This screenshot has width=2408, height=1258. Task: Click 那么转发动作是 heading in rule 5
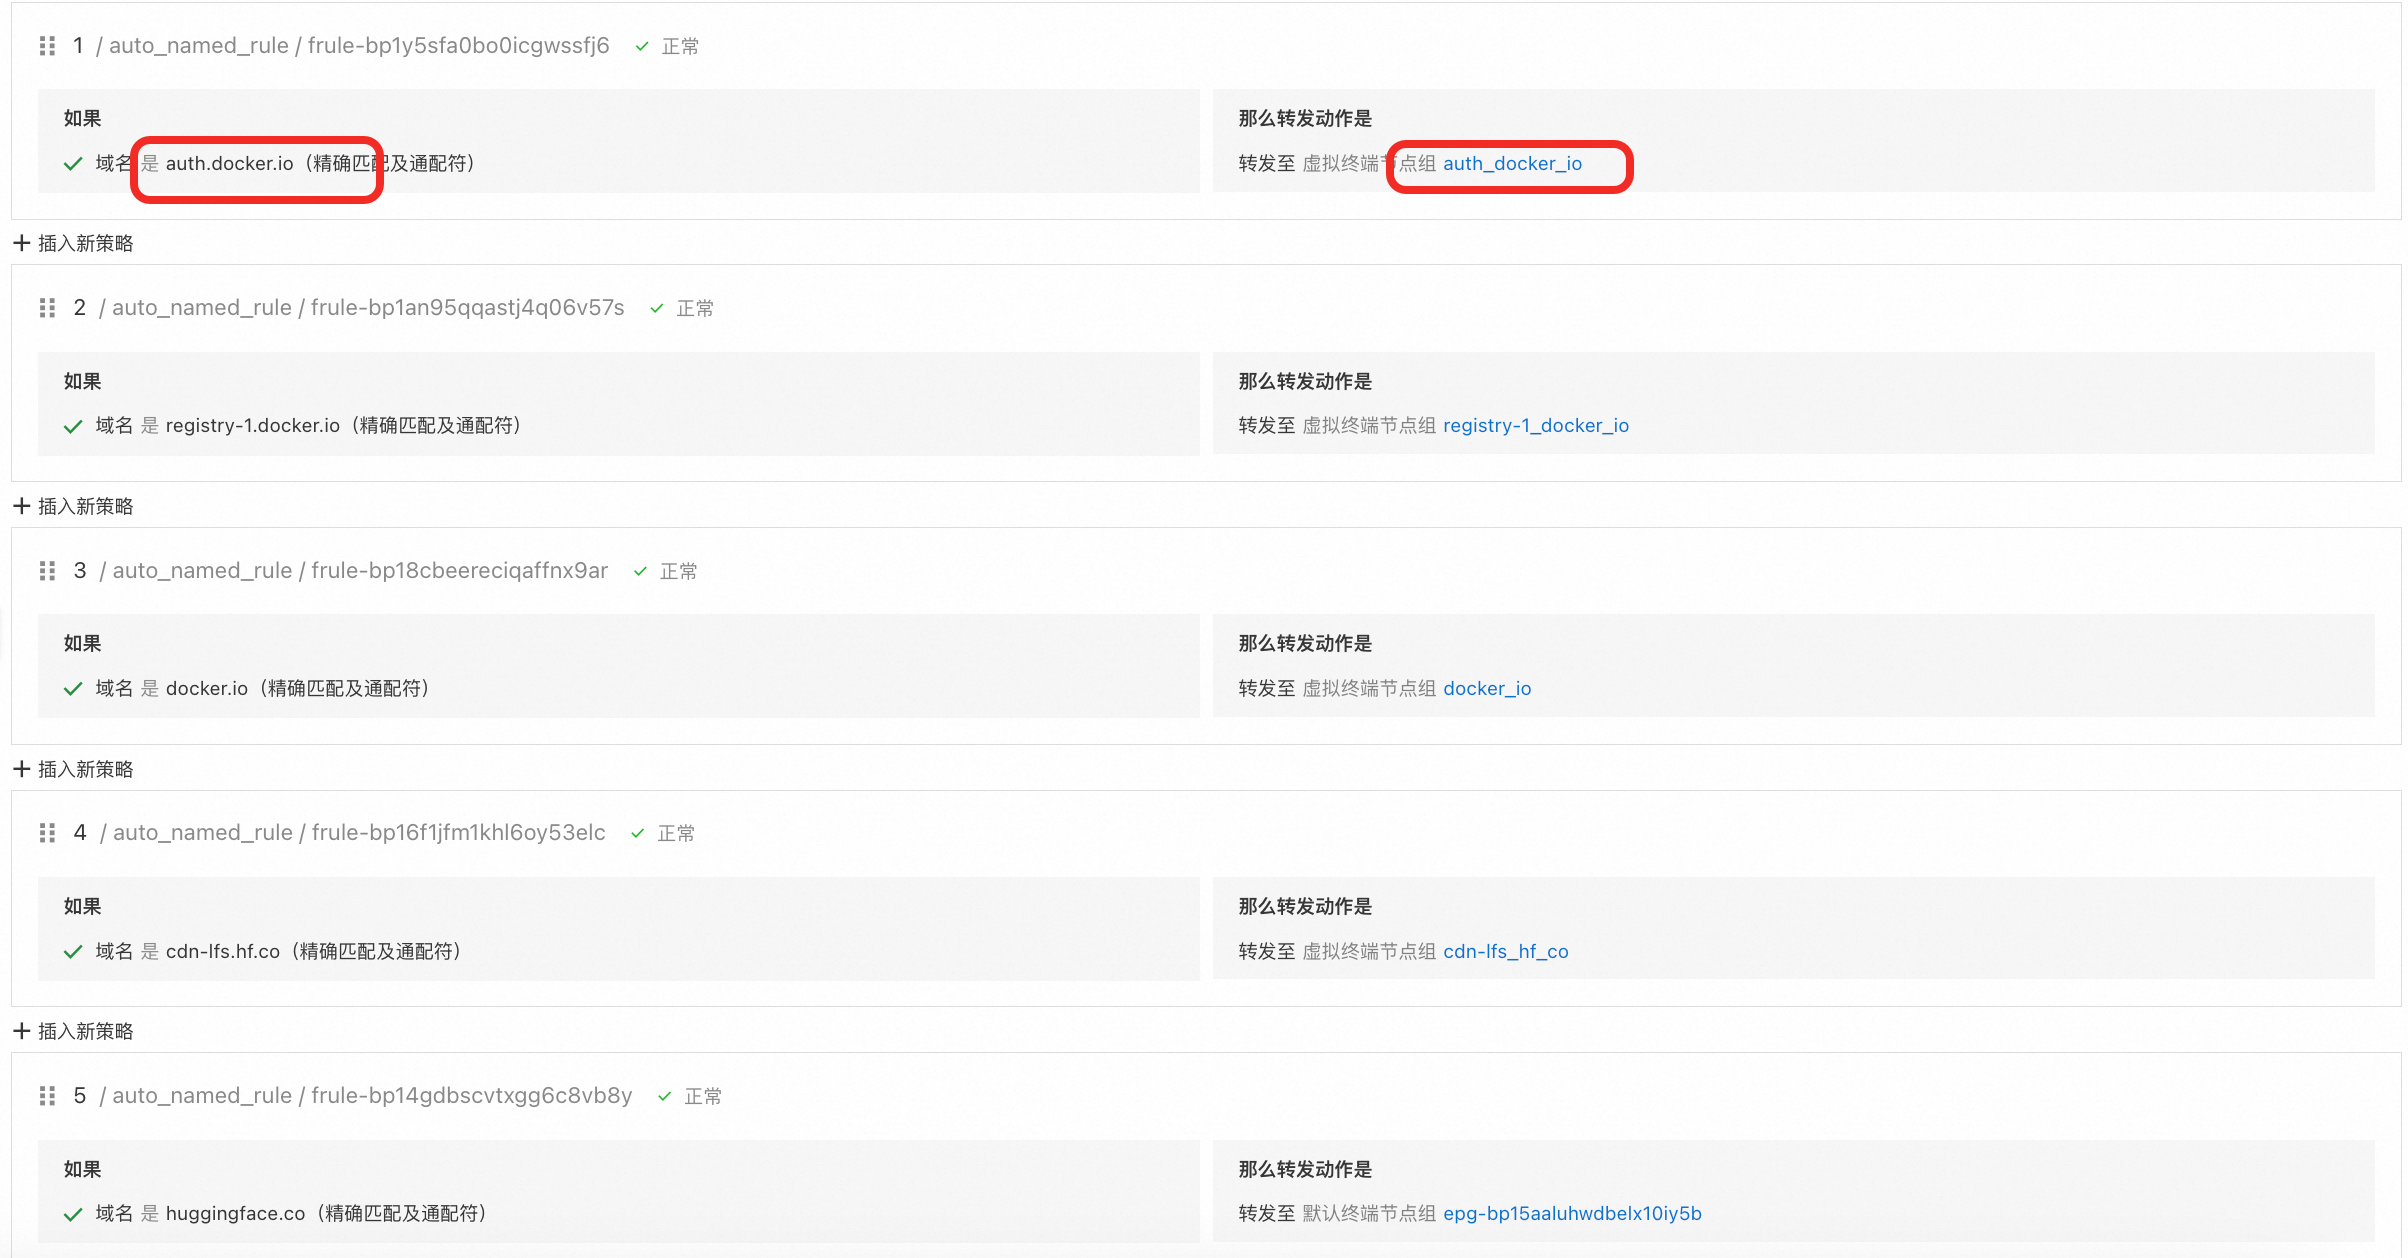click(x=1305, y=1170)
